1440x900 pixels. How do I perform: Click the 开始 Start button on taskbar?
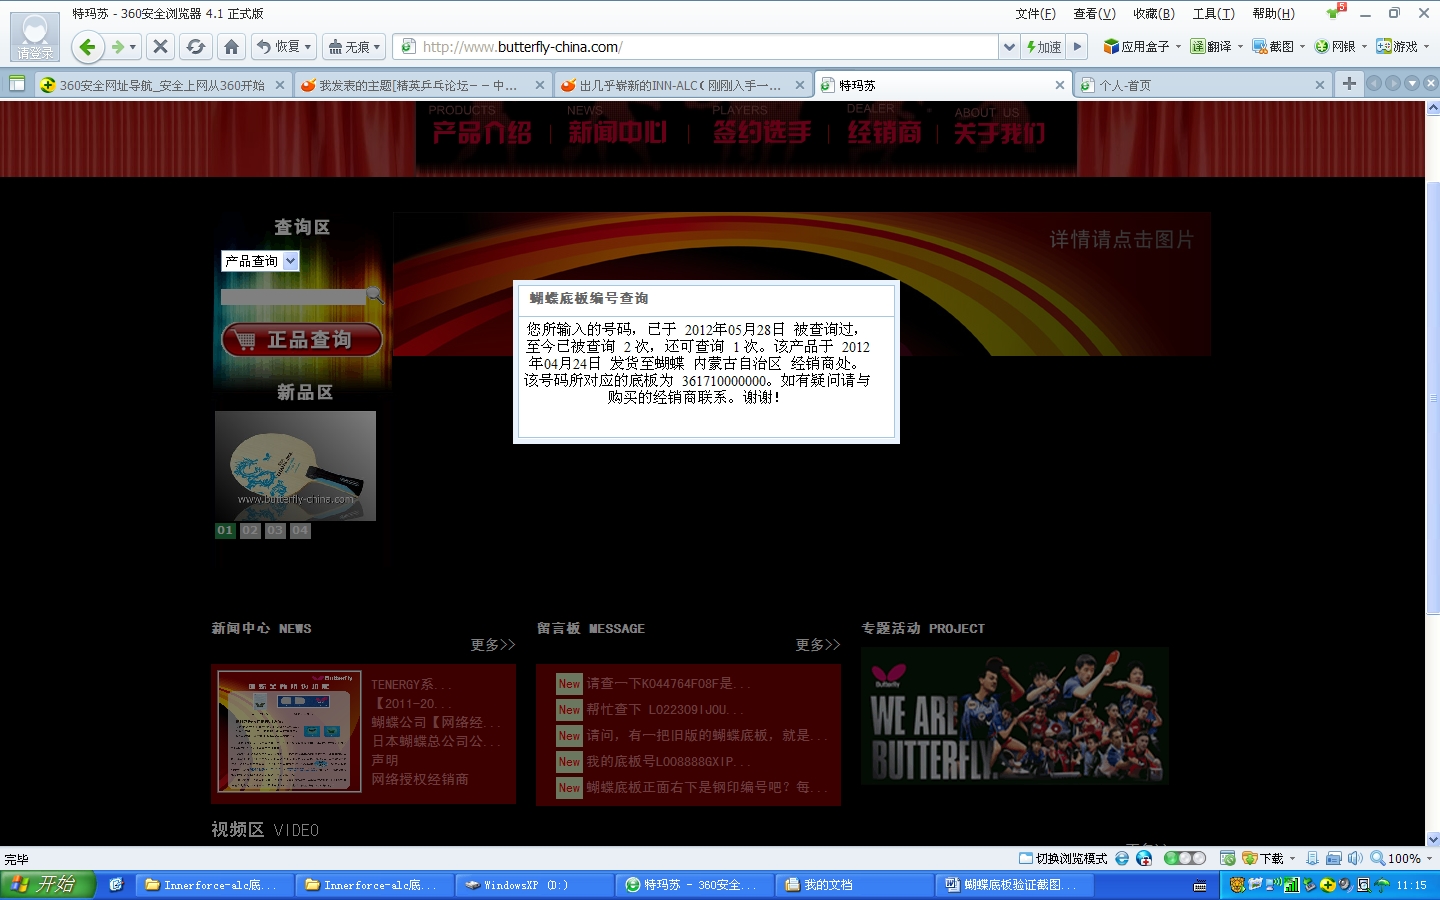click(47, 885)
